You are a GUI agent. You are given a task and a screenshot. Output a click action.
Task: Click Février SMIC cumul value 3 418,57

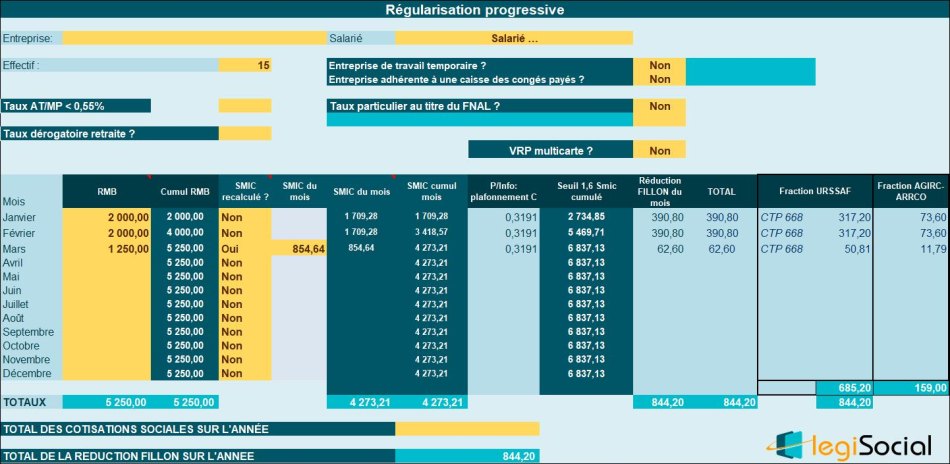(432, 233)
